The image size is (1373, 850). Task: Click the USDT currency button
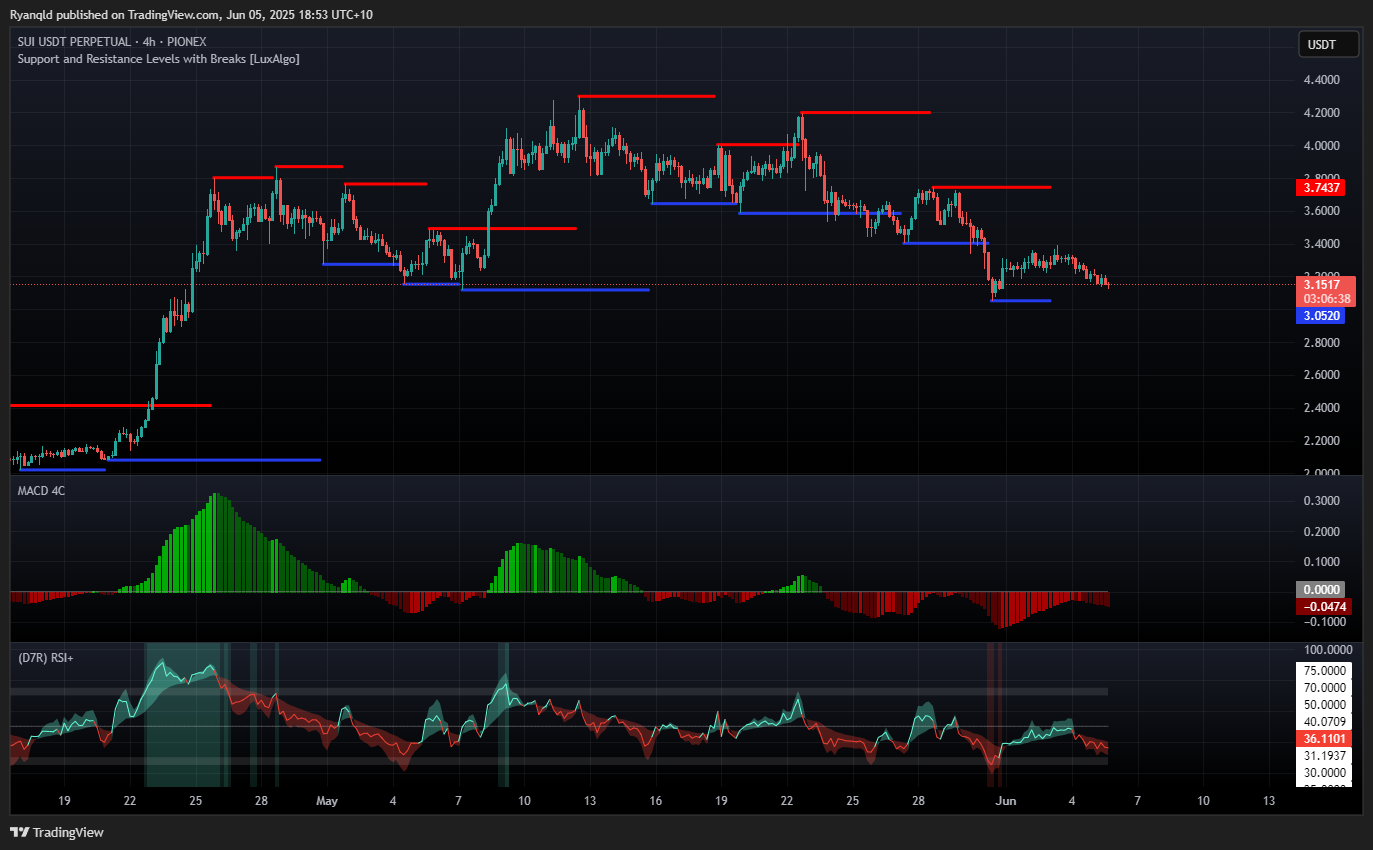coord(1329,44)
